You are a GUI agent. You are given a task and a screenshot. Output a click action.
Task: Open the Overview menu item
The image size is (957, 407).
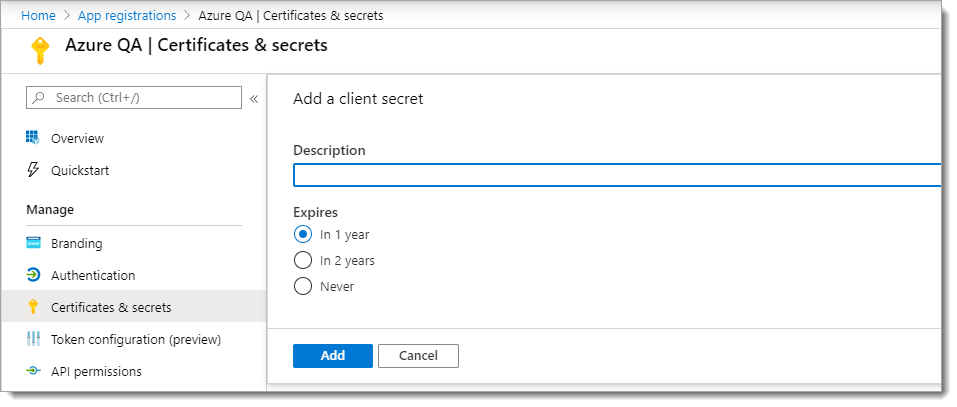(x=77, y=138)
